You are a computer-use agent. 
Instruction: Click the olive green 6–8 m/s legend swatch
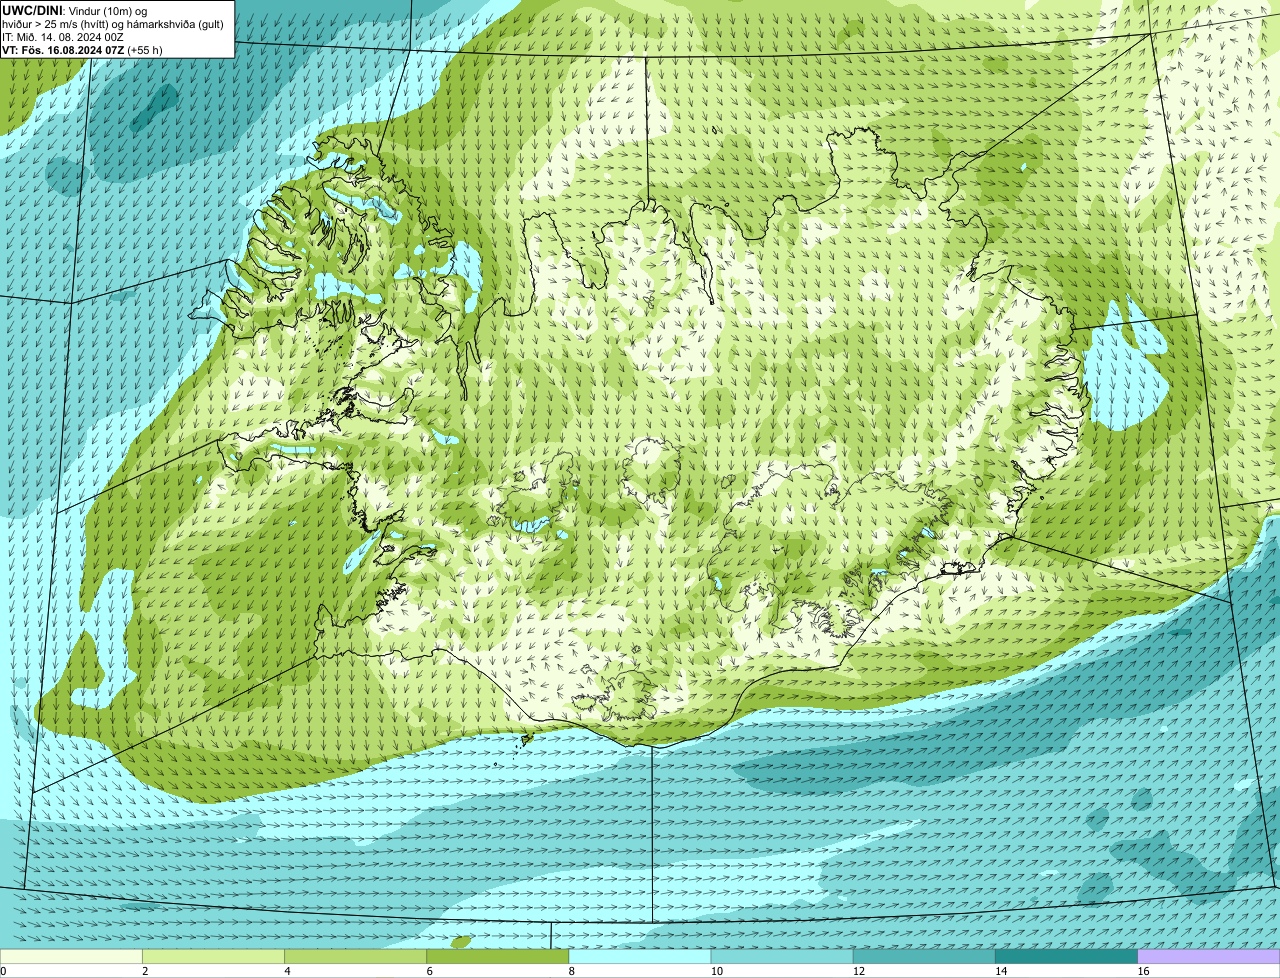click(x=498, y=956)
